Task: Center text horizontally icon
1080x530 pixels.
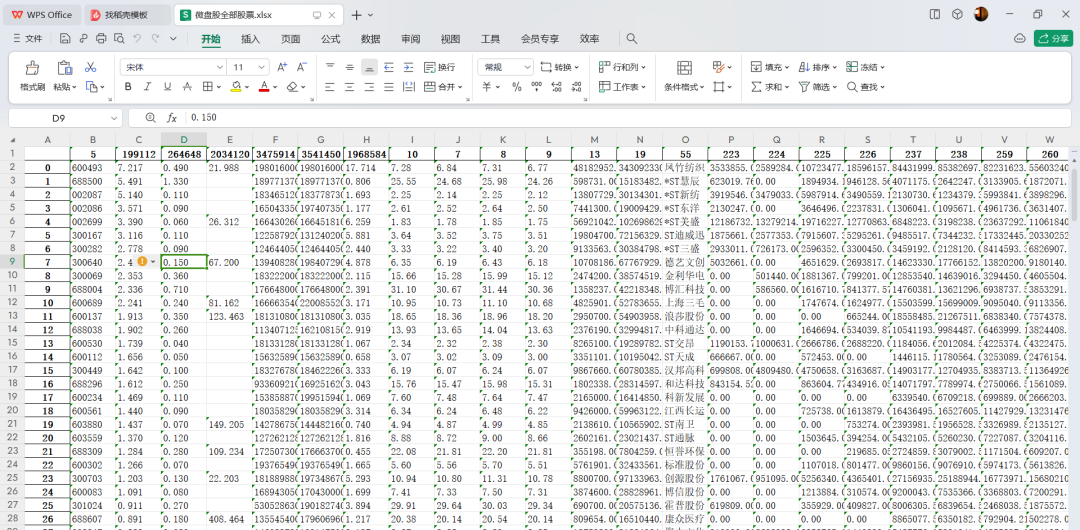Action: [350, 87]
